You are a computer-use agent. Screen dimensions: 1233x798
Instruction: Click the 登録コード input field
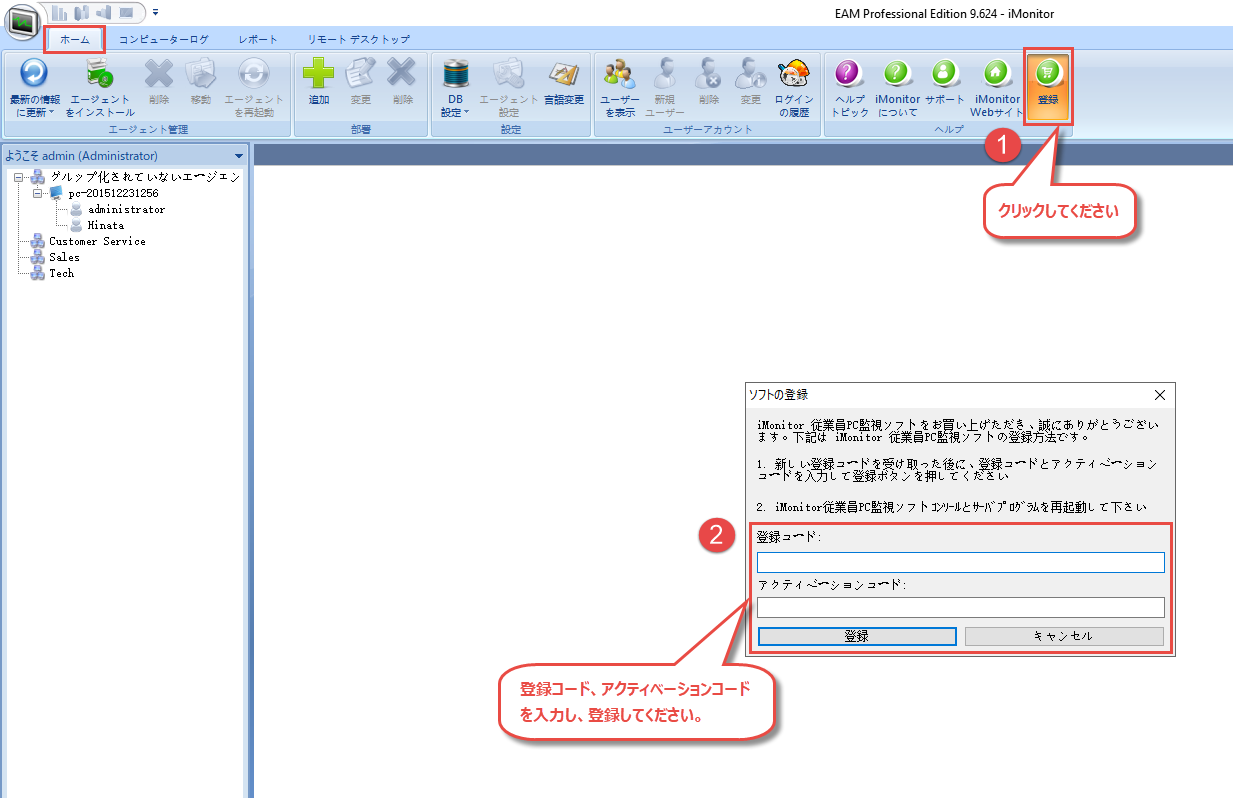click(960, 562)
